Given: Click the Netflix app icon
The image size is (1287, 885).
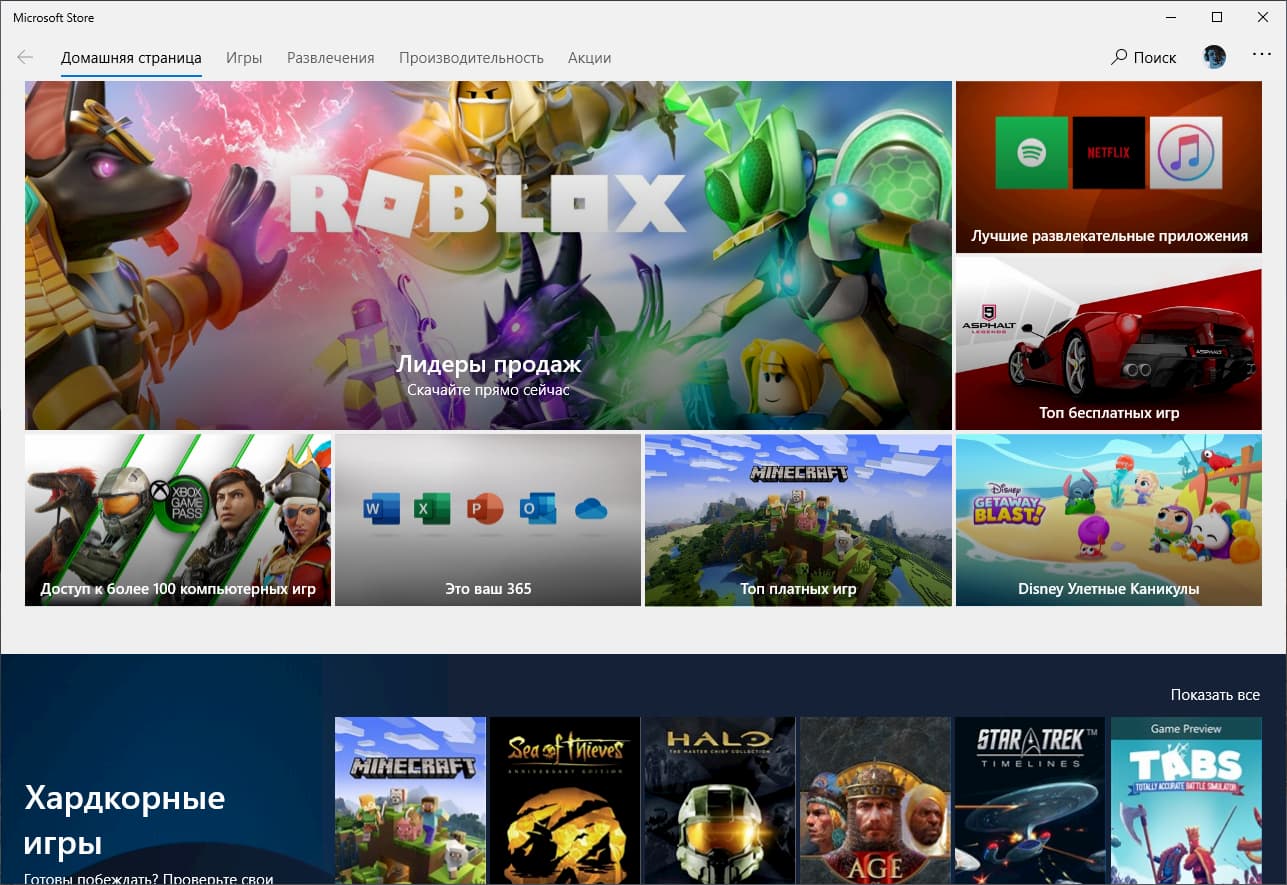Looking at the screenshot, I should point(1108,153).
